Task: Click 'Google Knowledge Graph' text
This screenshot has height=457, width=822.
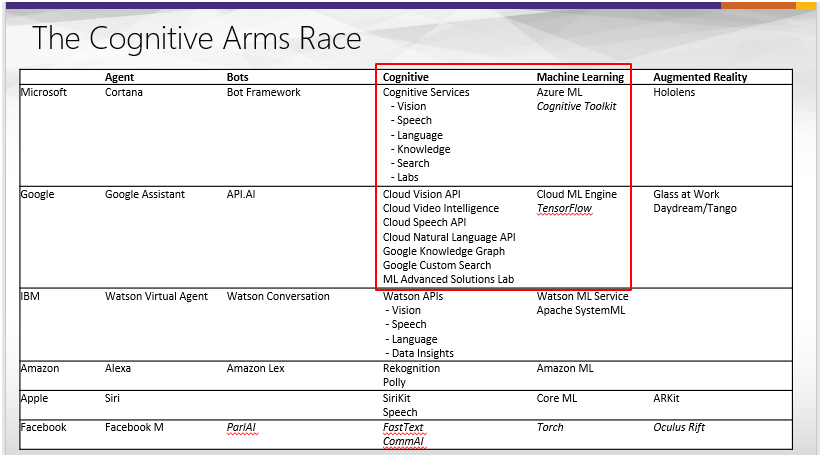Action: coord(444,252)
